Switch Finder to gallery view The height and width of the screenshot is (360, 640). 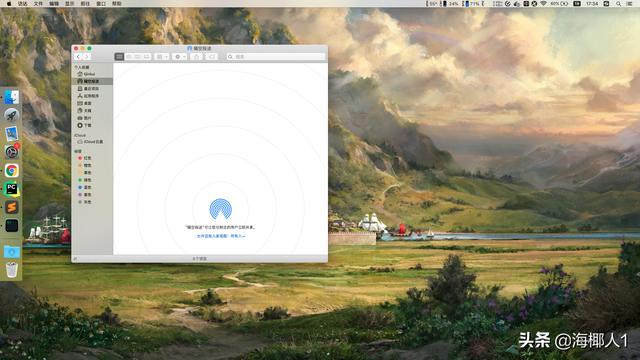pyautogui.click(x=147, y=57)
